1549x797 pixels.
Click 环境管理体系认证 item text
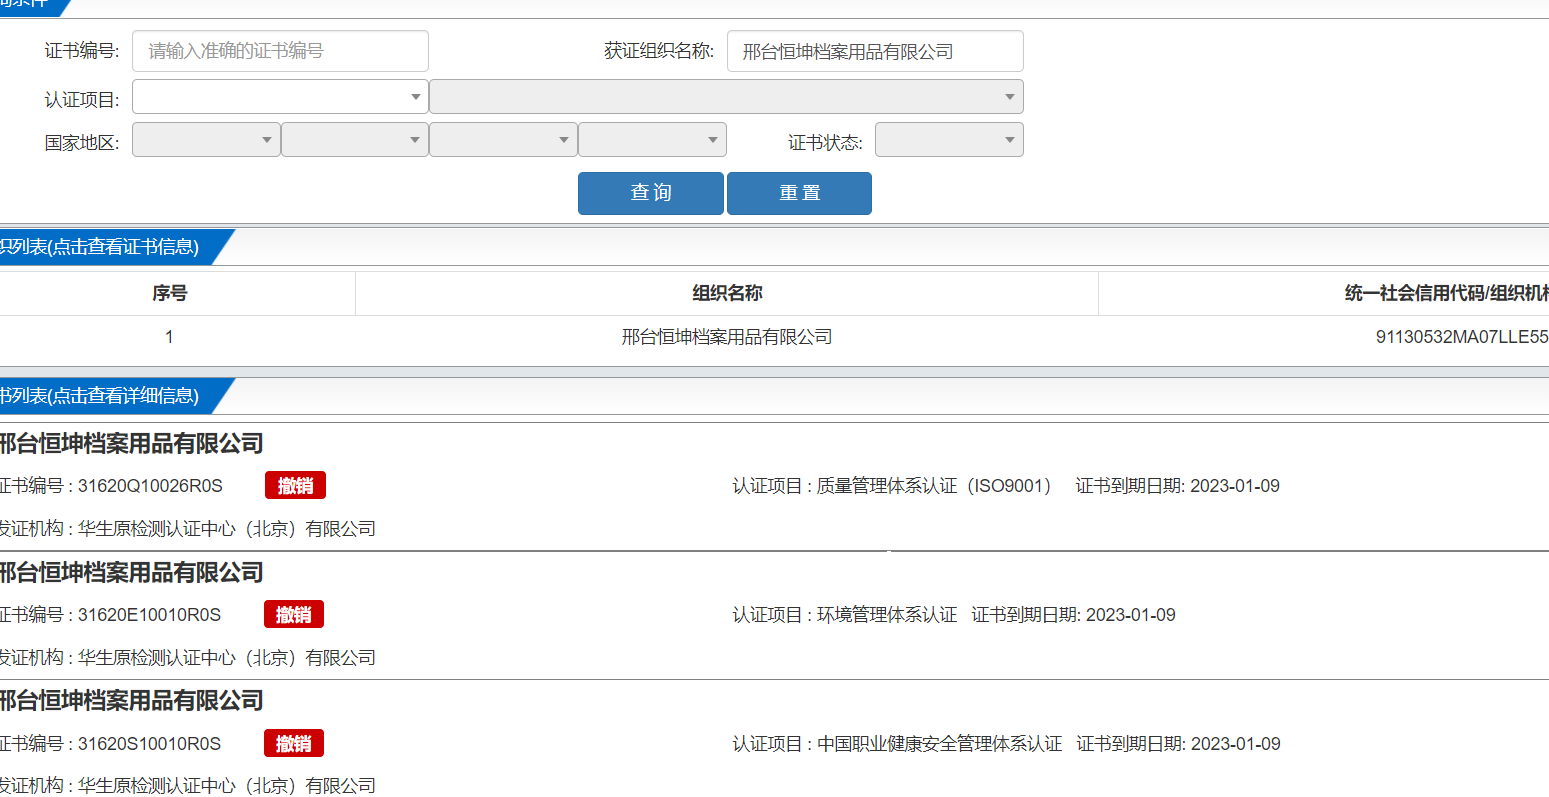[x=887, y=615]
